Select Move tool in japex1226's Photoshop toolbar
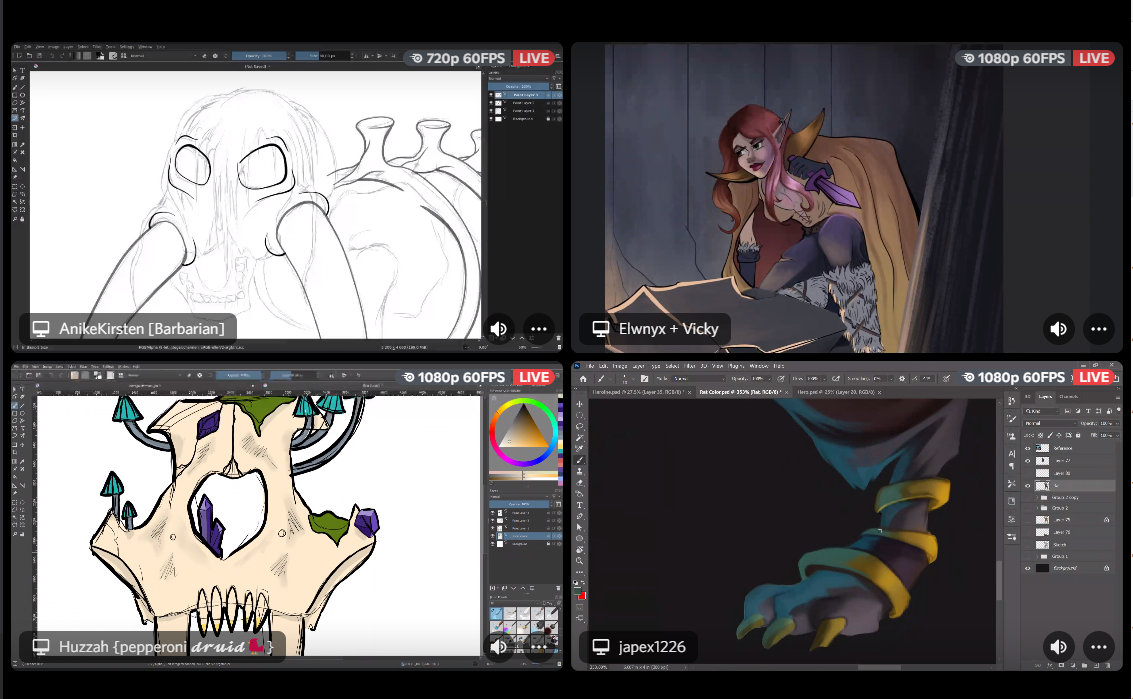The width and height of the screenshot is (1133, 699). (x=580, y=401)
